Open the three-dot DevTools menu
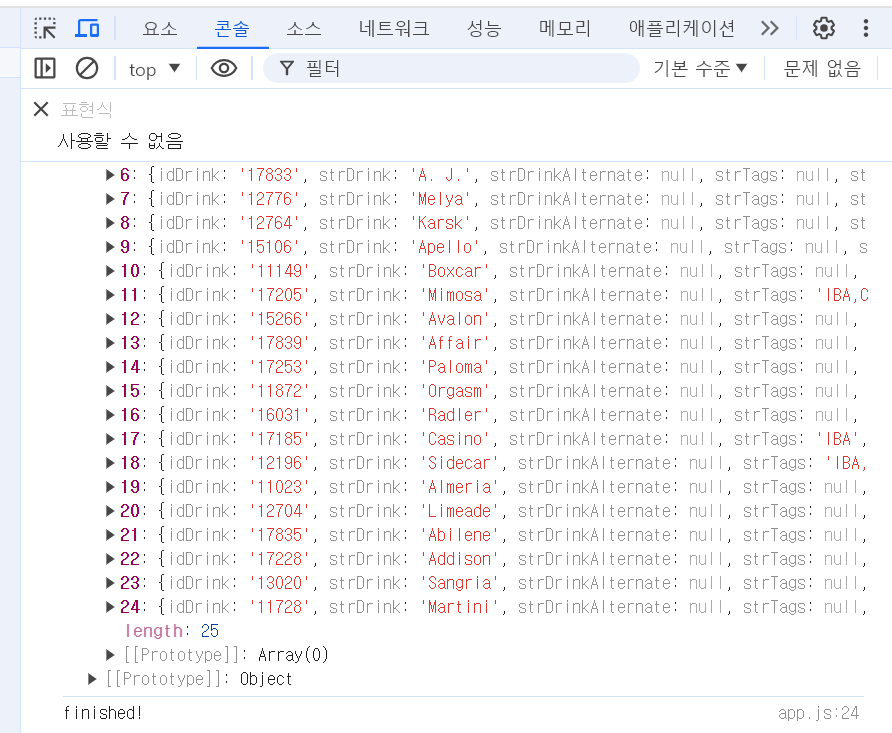The height and width of the screenshot is (733, 892). 865,28
